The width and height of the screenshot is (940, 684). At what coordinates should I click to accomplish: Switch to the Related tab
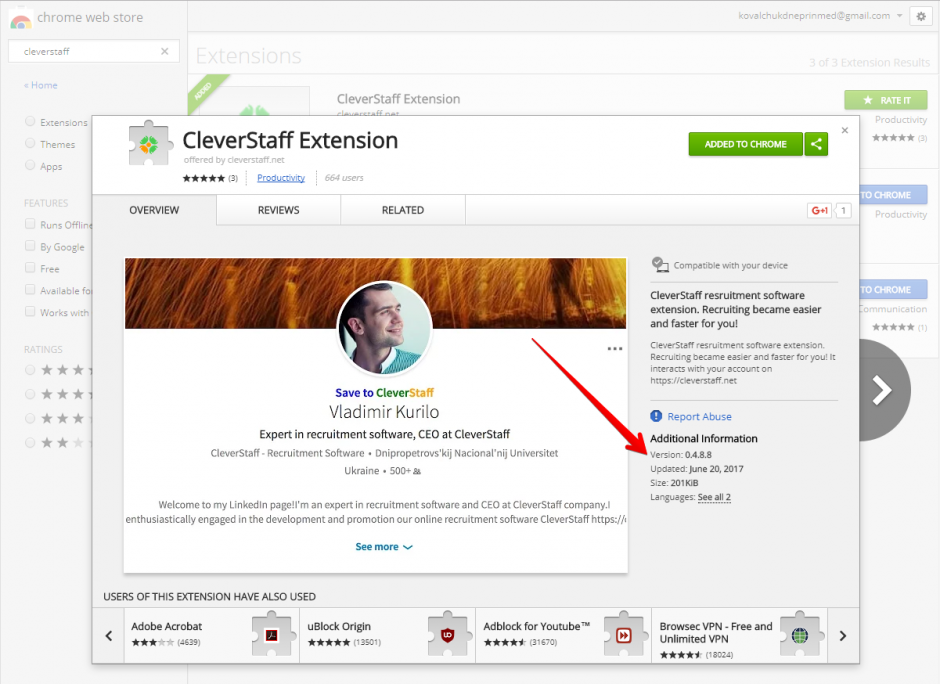pos(402,210)
